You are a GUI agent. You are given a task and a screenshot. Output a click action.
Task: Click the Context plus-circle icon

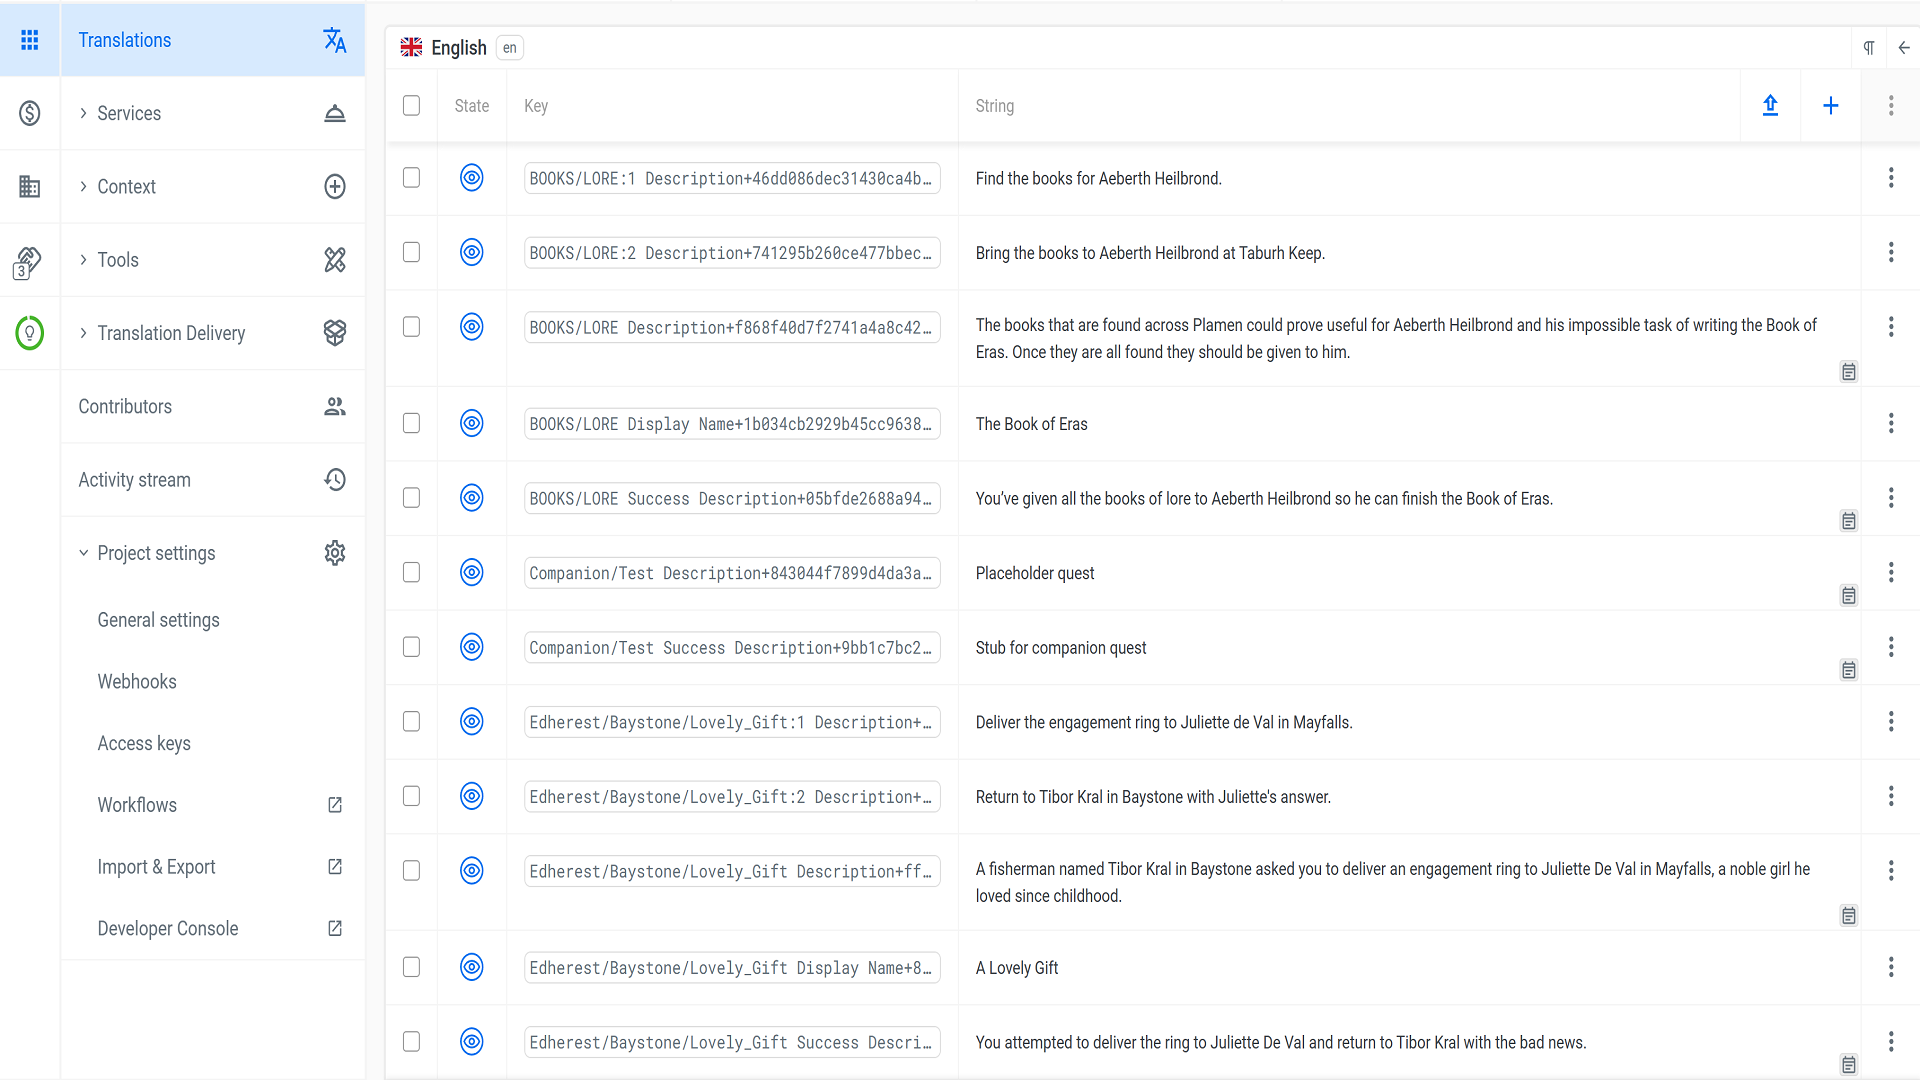(335, 186)
